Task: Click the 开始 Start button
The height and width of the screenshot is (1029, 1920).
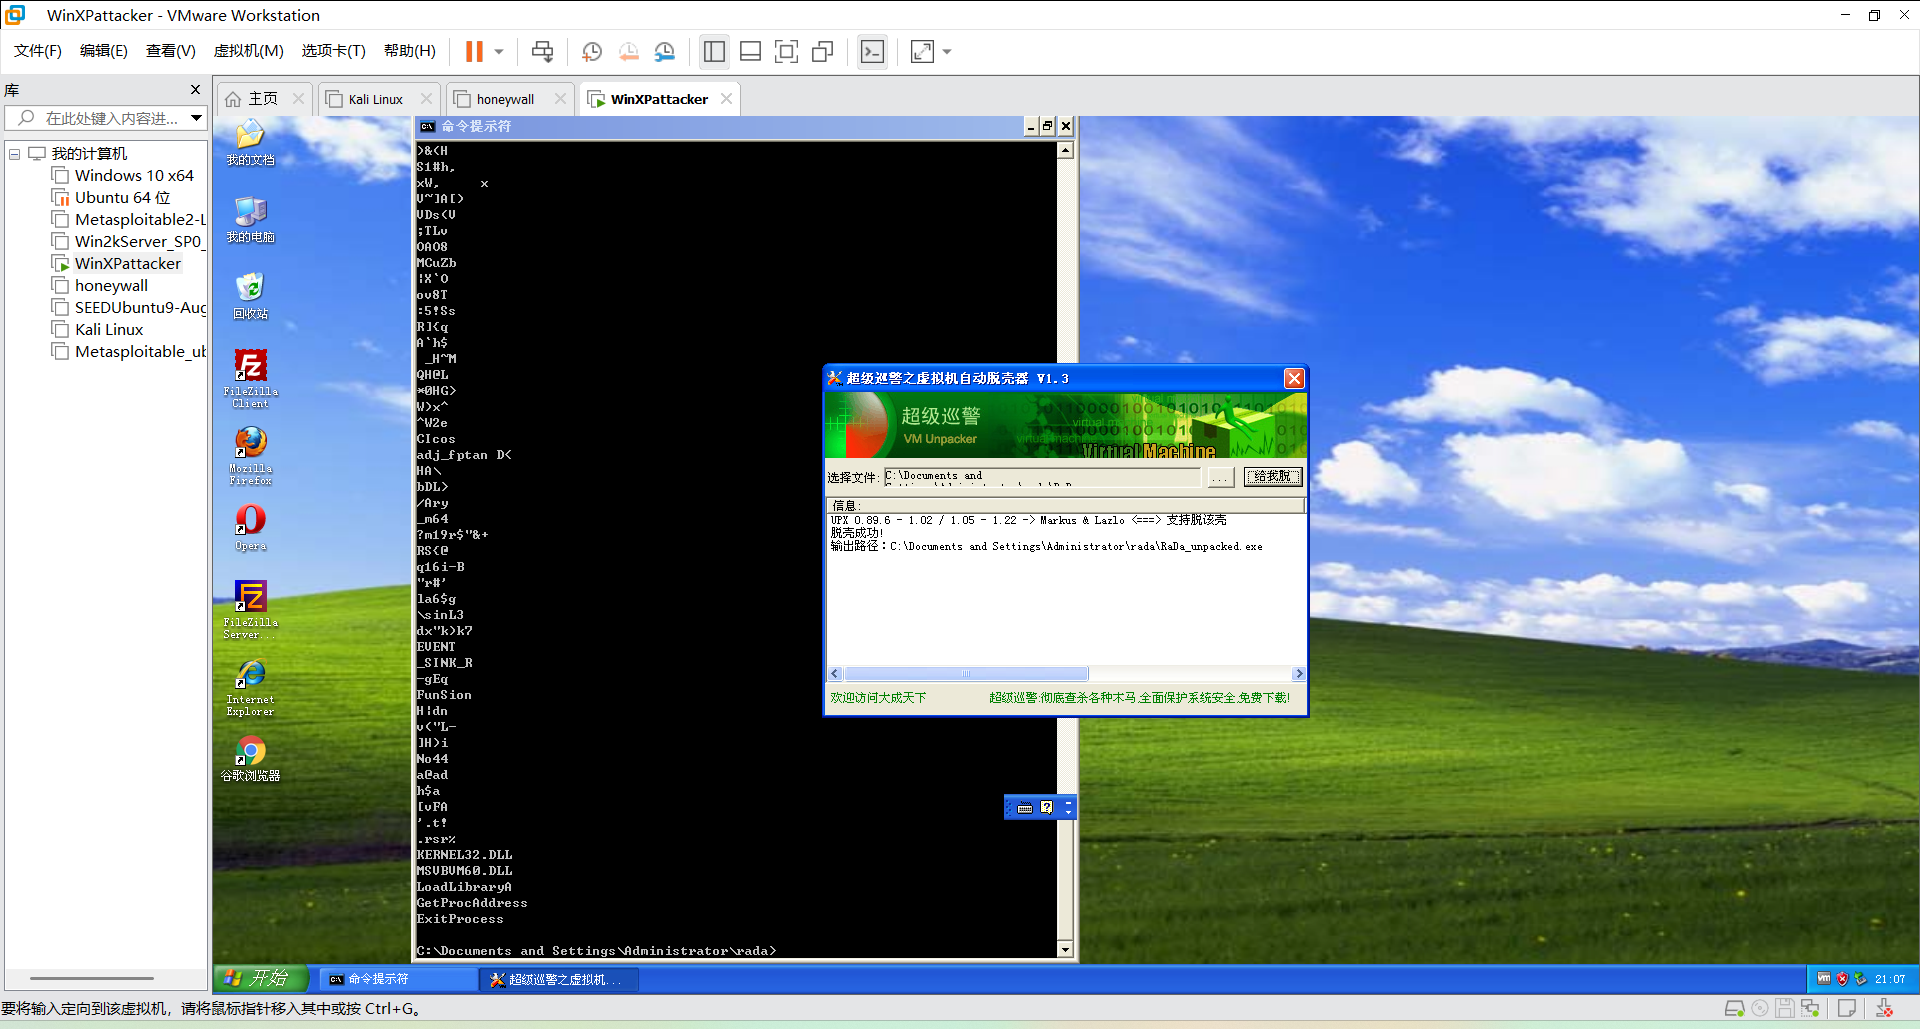Action: point(259,979)
